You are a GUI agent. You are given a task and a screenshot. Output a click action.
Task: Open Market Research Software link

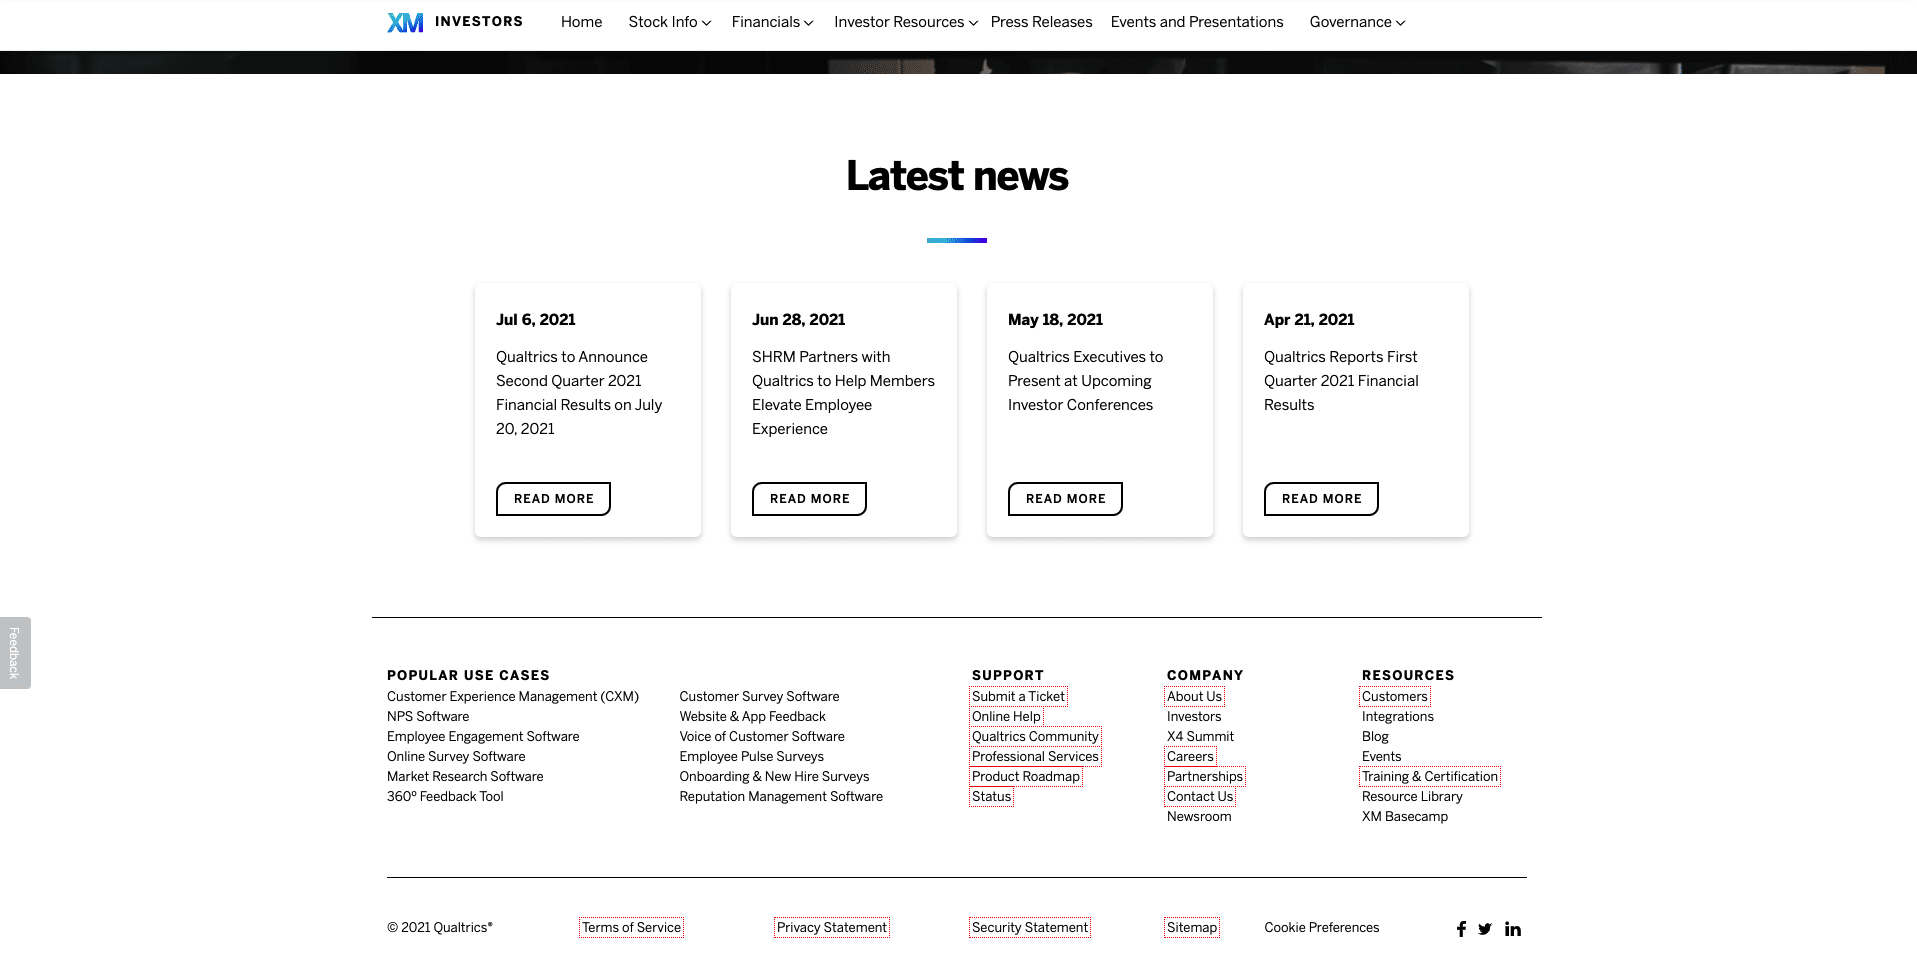tap(465, 777)
